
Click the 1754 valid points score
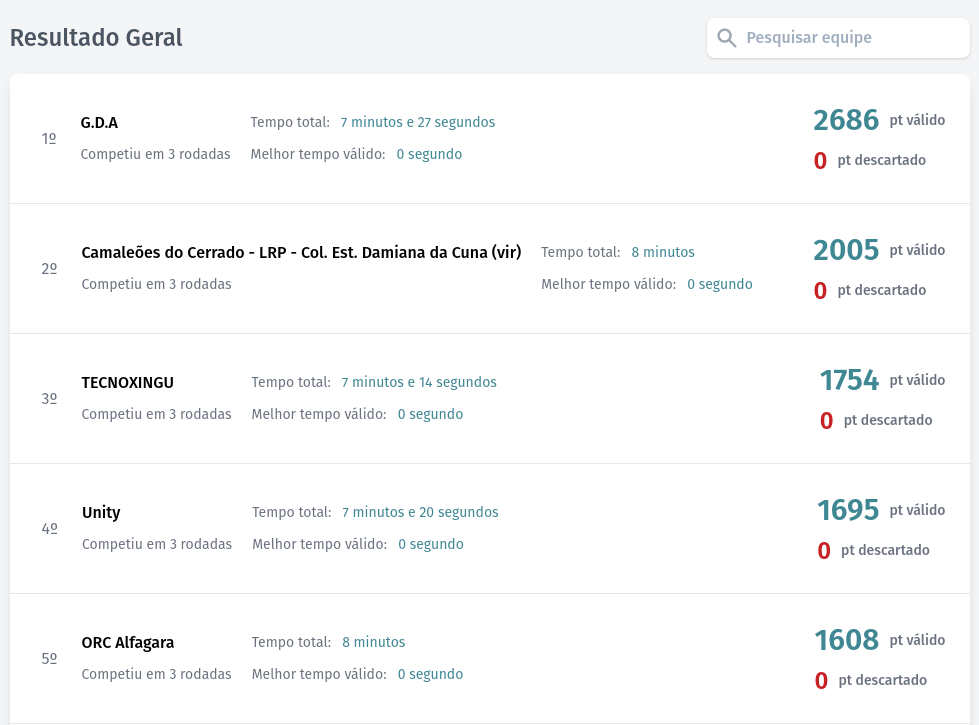tap(849, 380)
